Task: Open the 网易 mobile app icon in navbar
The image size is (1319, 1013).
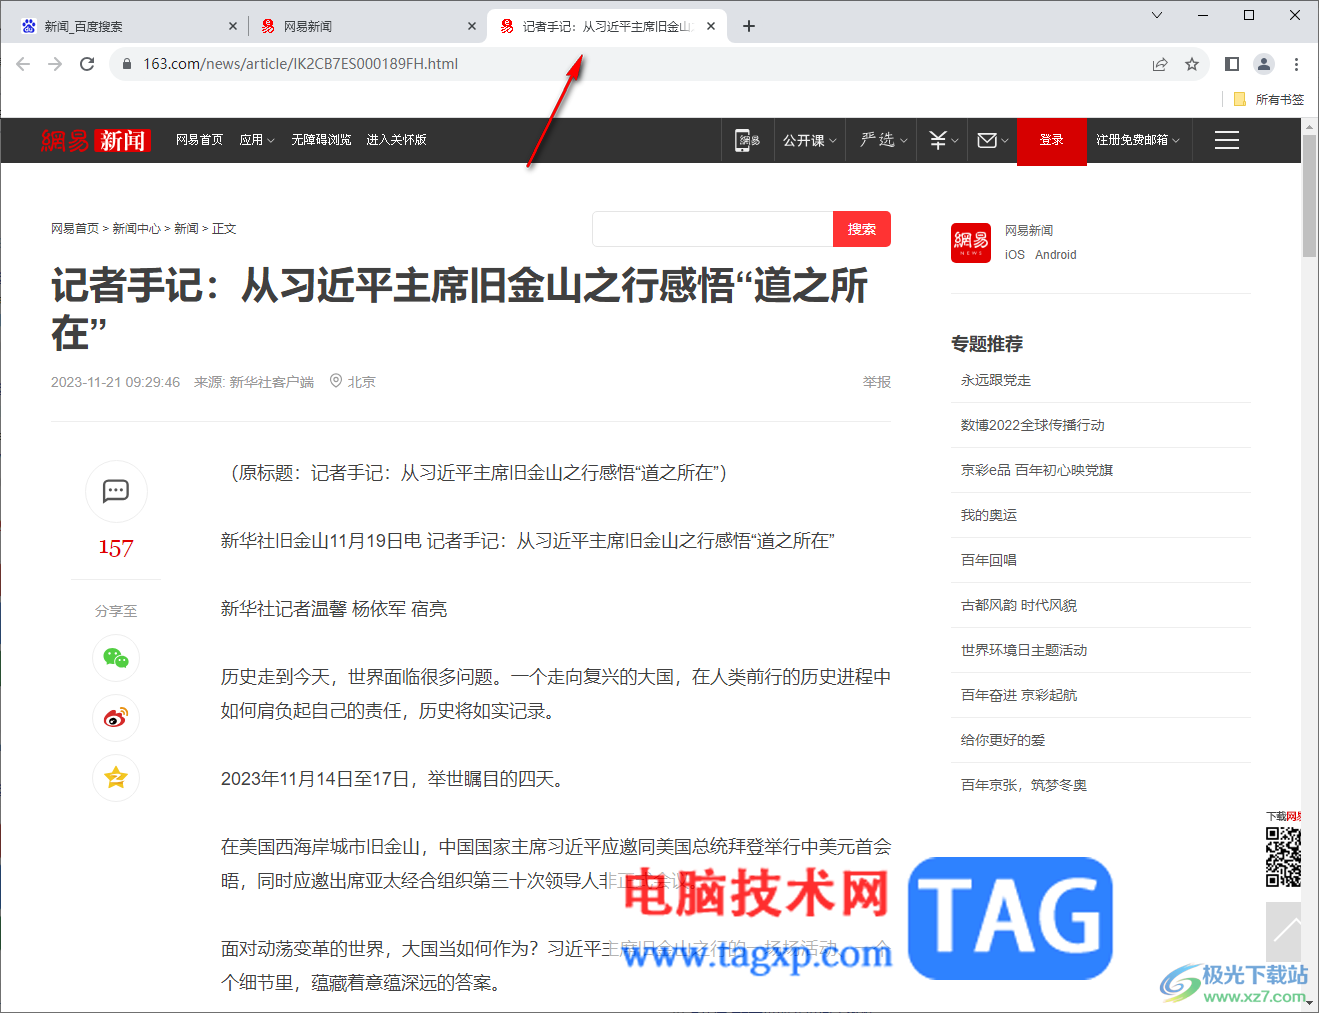Action: (x=747, y=140)
